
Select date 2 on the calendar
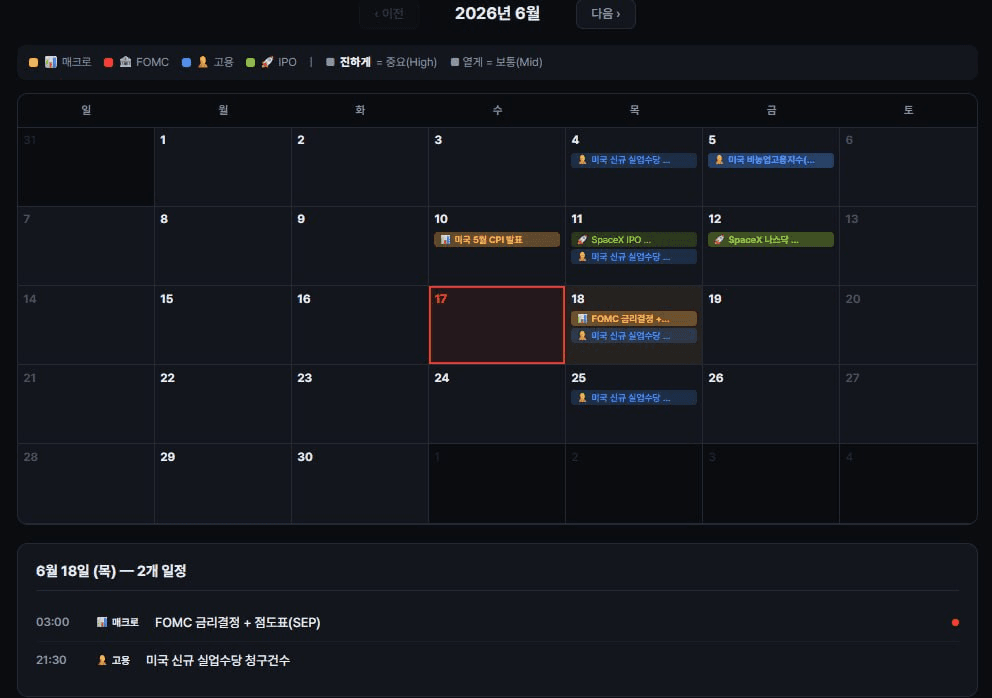[x=359, y=167]
